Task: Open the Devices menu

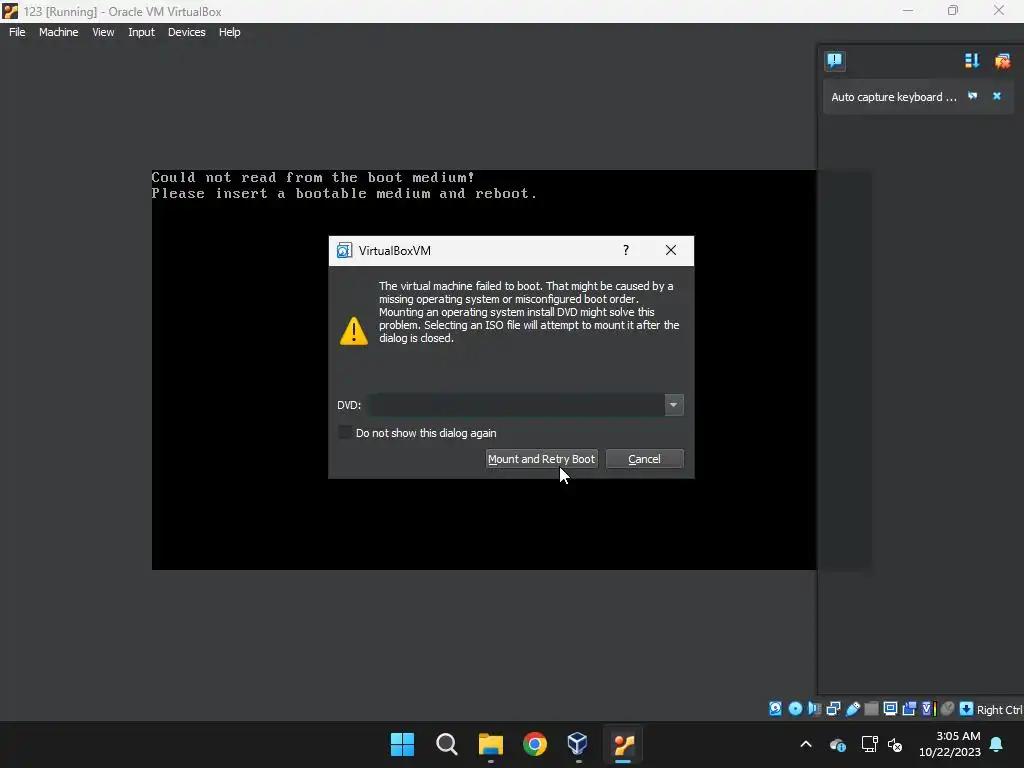Action: click(186, 32)
